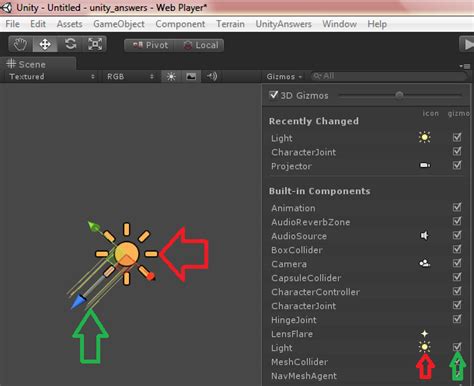Open the Help menu
The width and height of the screenshot is (474, 386).
377,24
